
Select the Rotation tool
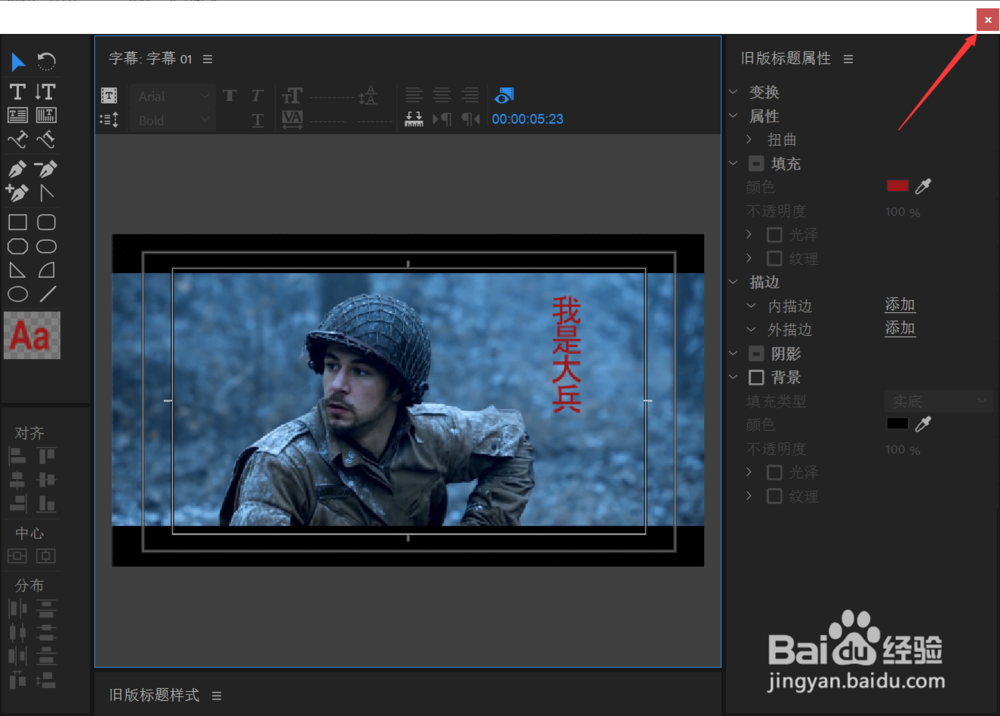tap(46, 62)
